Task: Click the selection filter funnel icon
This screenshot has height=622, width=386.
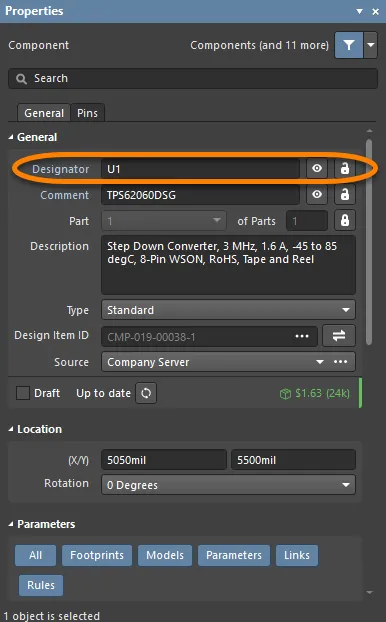Action: [349, 45]
